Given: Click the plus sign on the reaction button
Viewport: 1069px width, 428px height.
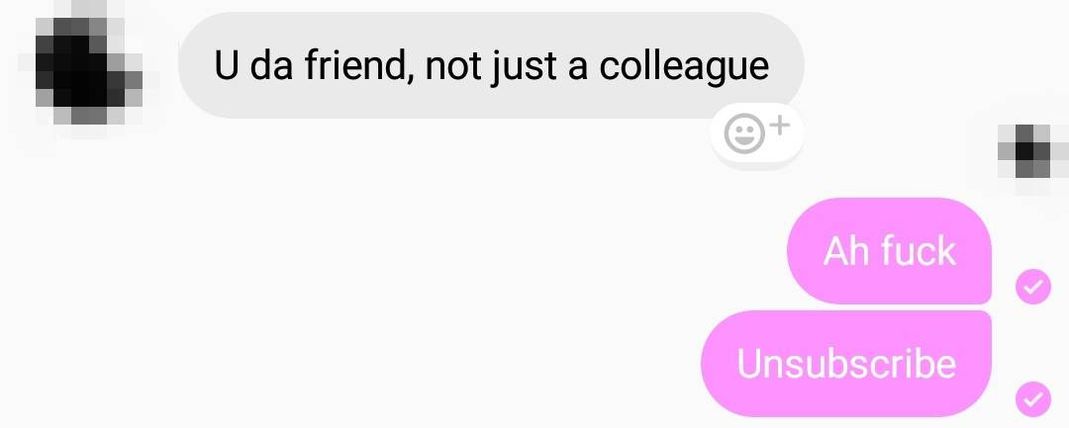Looking at the screenshot, I should tap(781, 125).
